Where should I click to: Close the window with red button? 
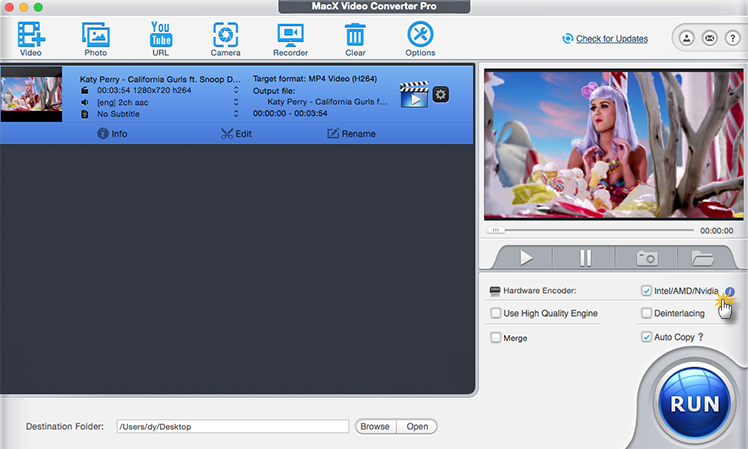(x=9, y=7)
